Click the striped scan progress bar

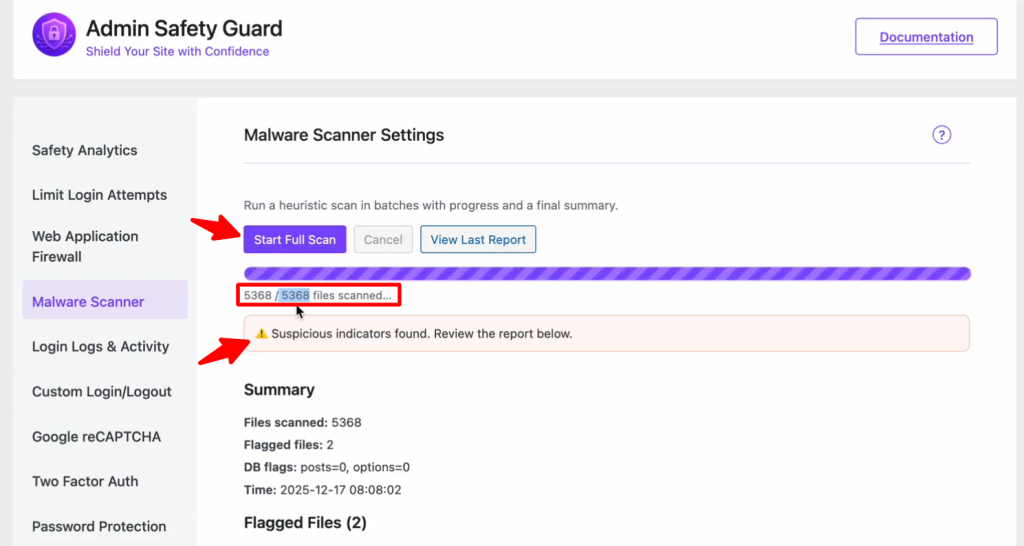(606, 274)
